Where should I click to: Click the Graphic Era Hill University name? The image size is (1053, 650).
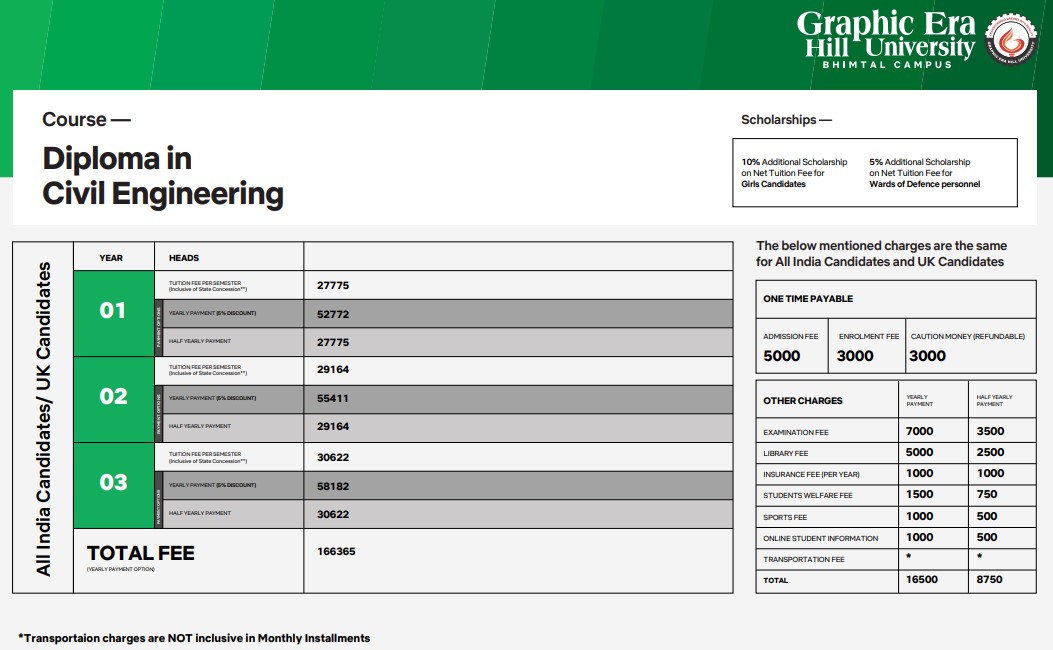point(886,35)
